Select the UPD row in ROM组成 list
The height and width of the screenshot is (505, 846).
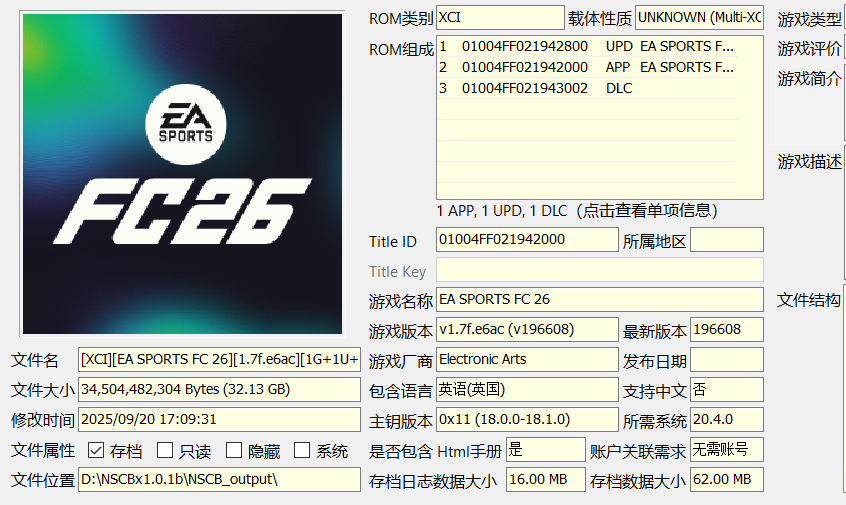(x=599, y=47)
